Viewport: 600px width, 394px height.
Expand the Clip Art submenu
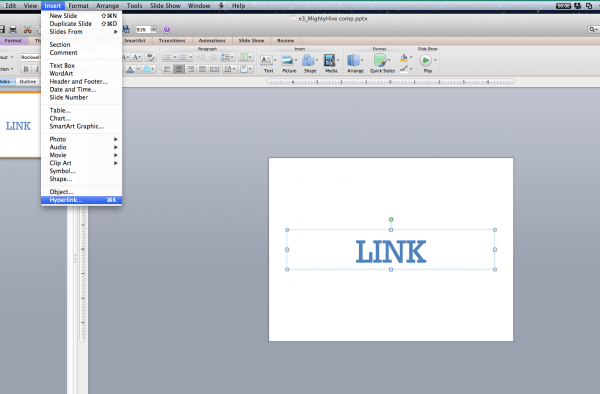tap(82, 163)
